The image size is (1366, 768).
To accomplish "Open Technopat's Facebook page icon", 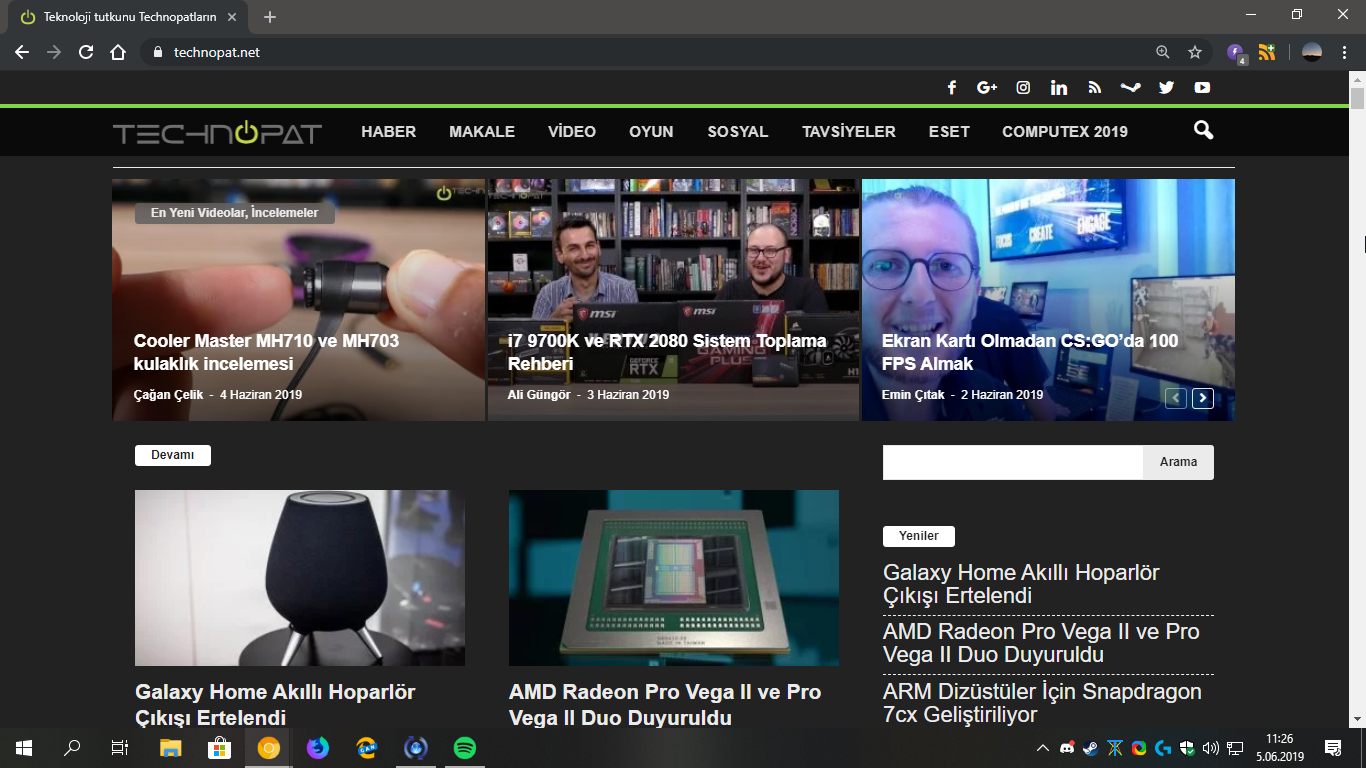I will 952,88.
